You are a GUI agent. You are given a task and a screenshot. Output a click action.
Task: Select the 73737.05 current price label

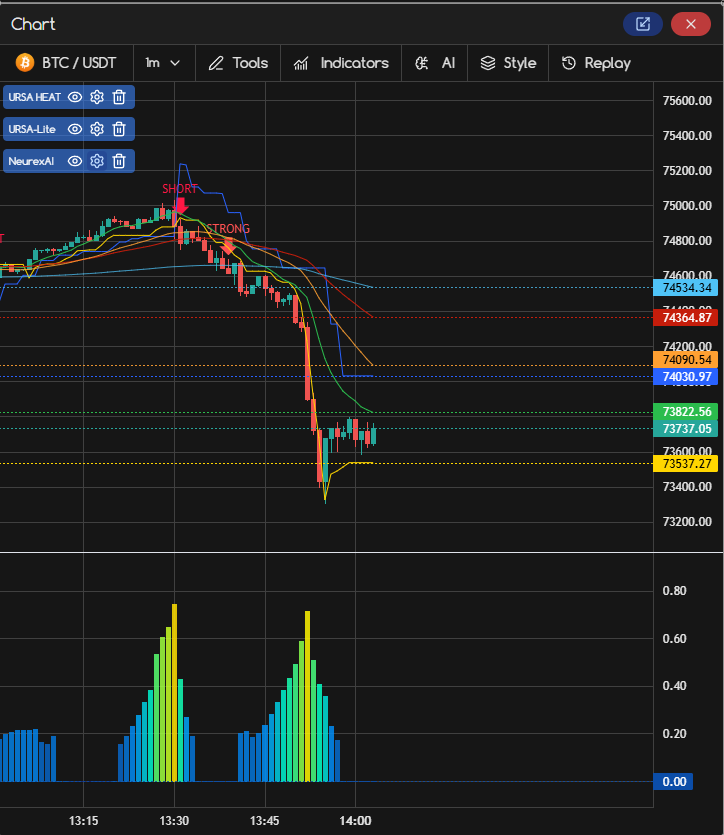[x=686, y=428]
